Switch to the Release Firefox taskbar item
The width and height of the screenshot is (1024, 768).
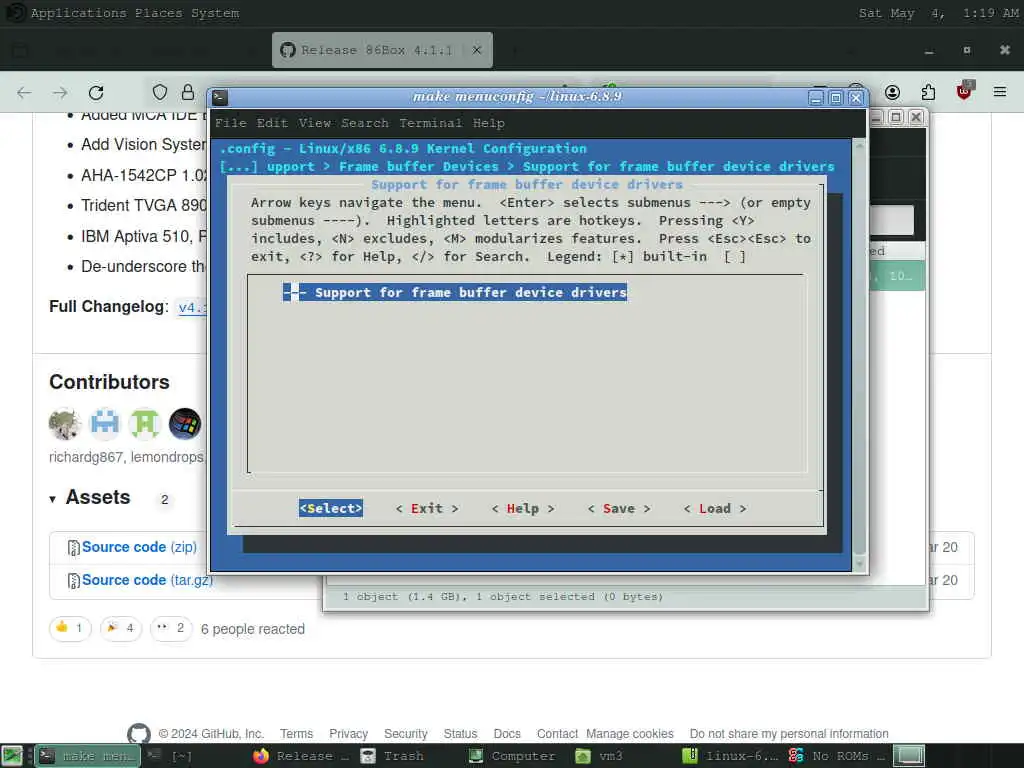[302, 756]
